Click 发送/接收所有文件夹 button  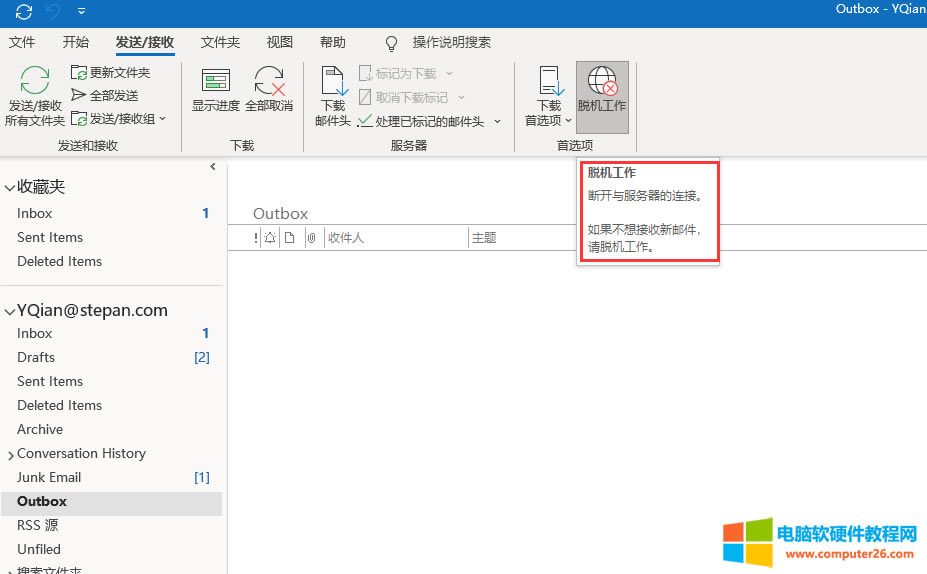(34, 96)
